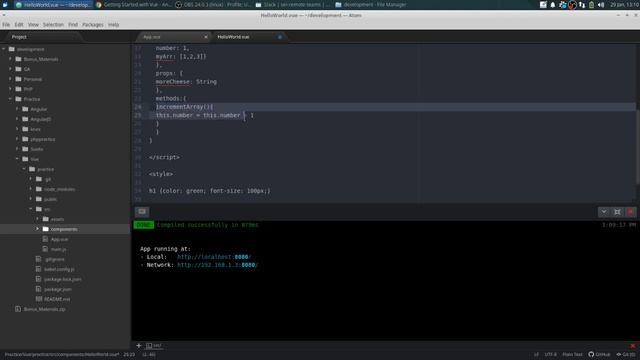This screenshot has width=640, height=360.
Task: Select the components folder icon
Action: tap(46, 229)
